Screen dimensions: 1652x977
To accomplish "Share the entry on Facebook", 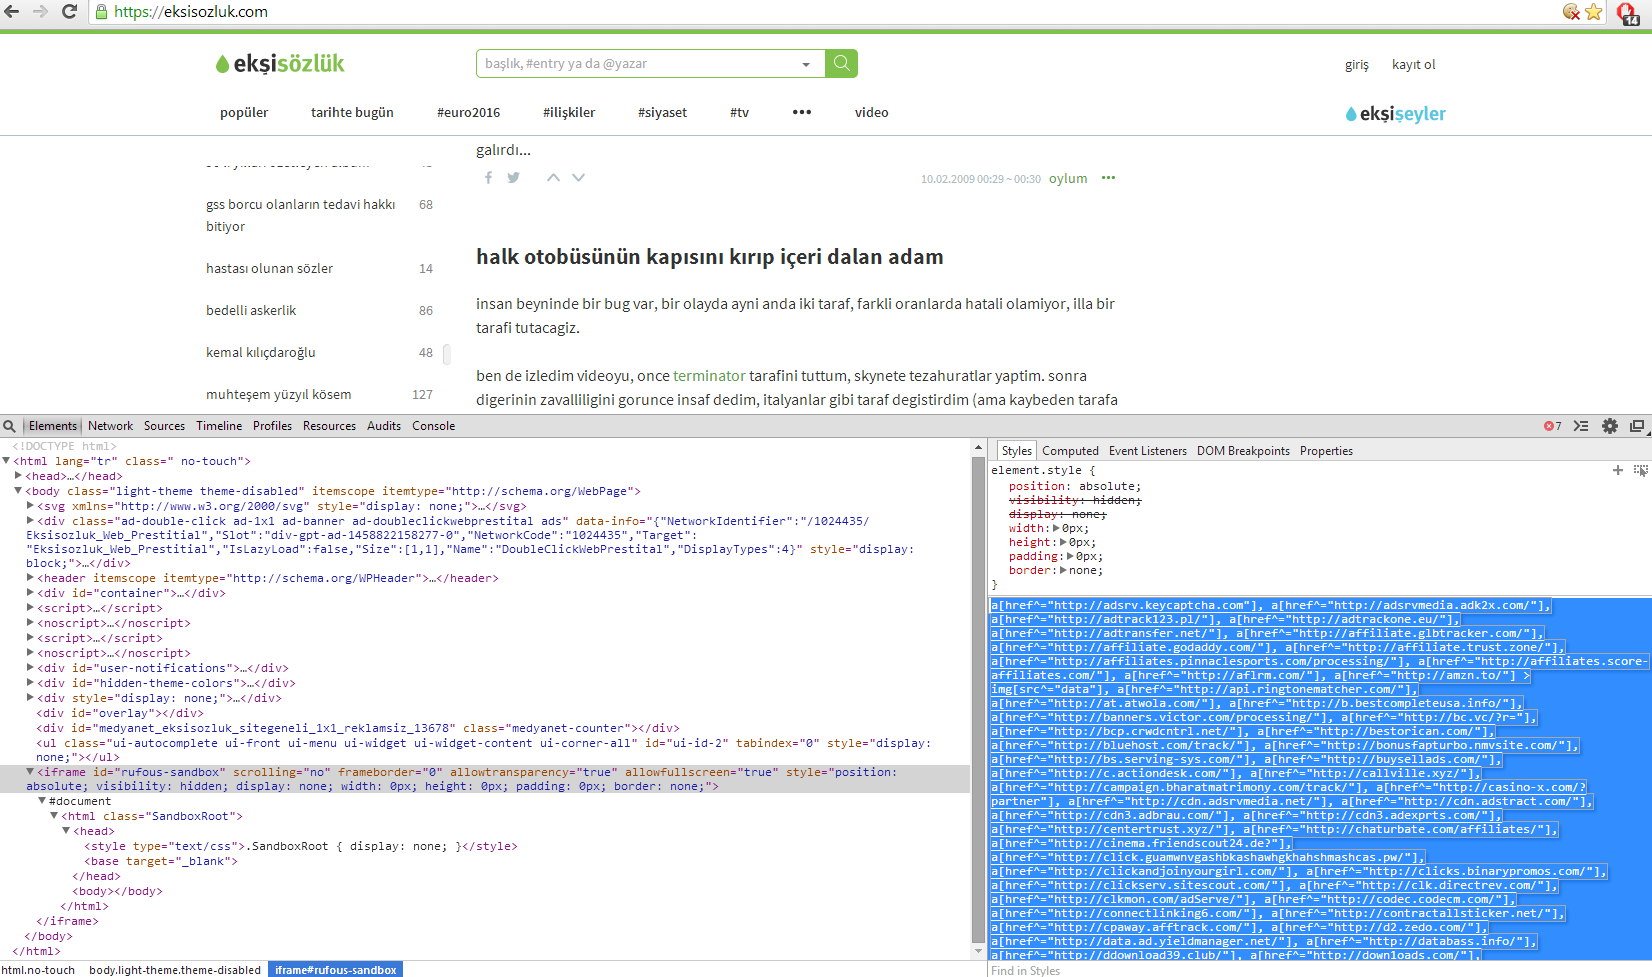I will [488, 178].
